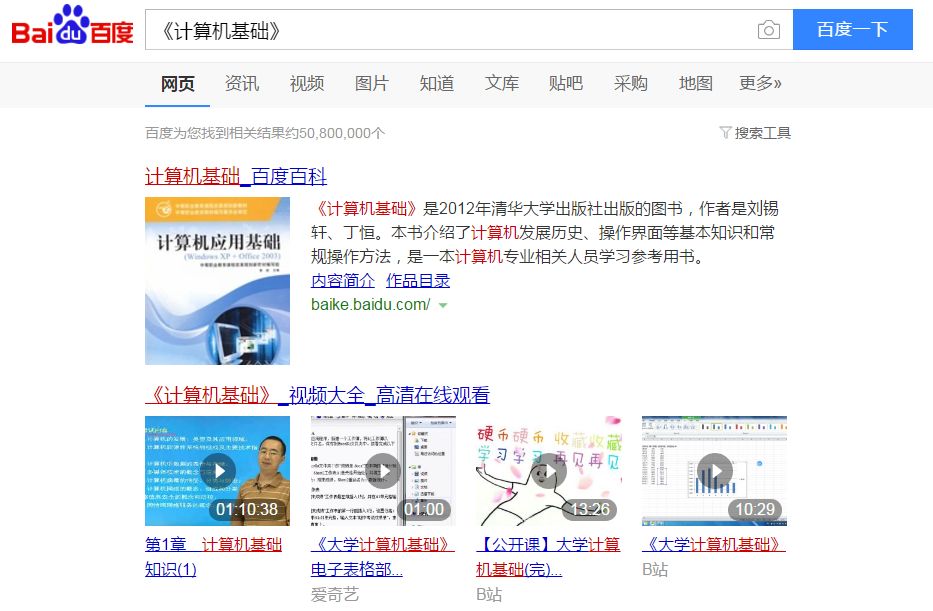
Task: Open 计算机应用基础 book cover thumbnail
Action: (x=217, y=281)
